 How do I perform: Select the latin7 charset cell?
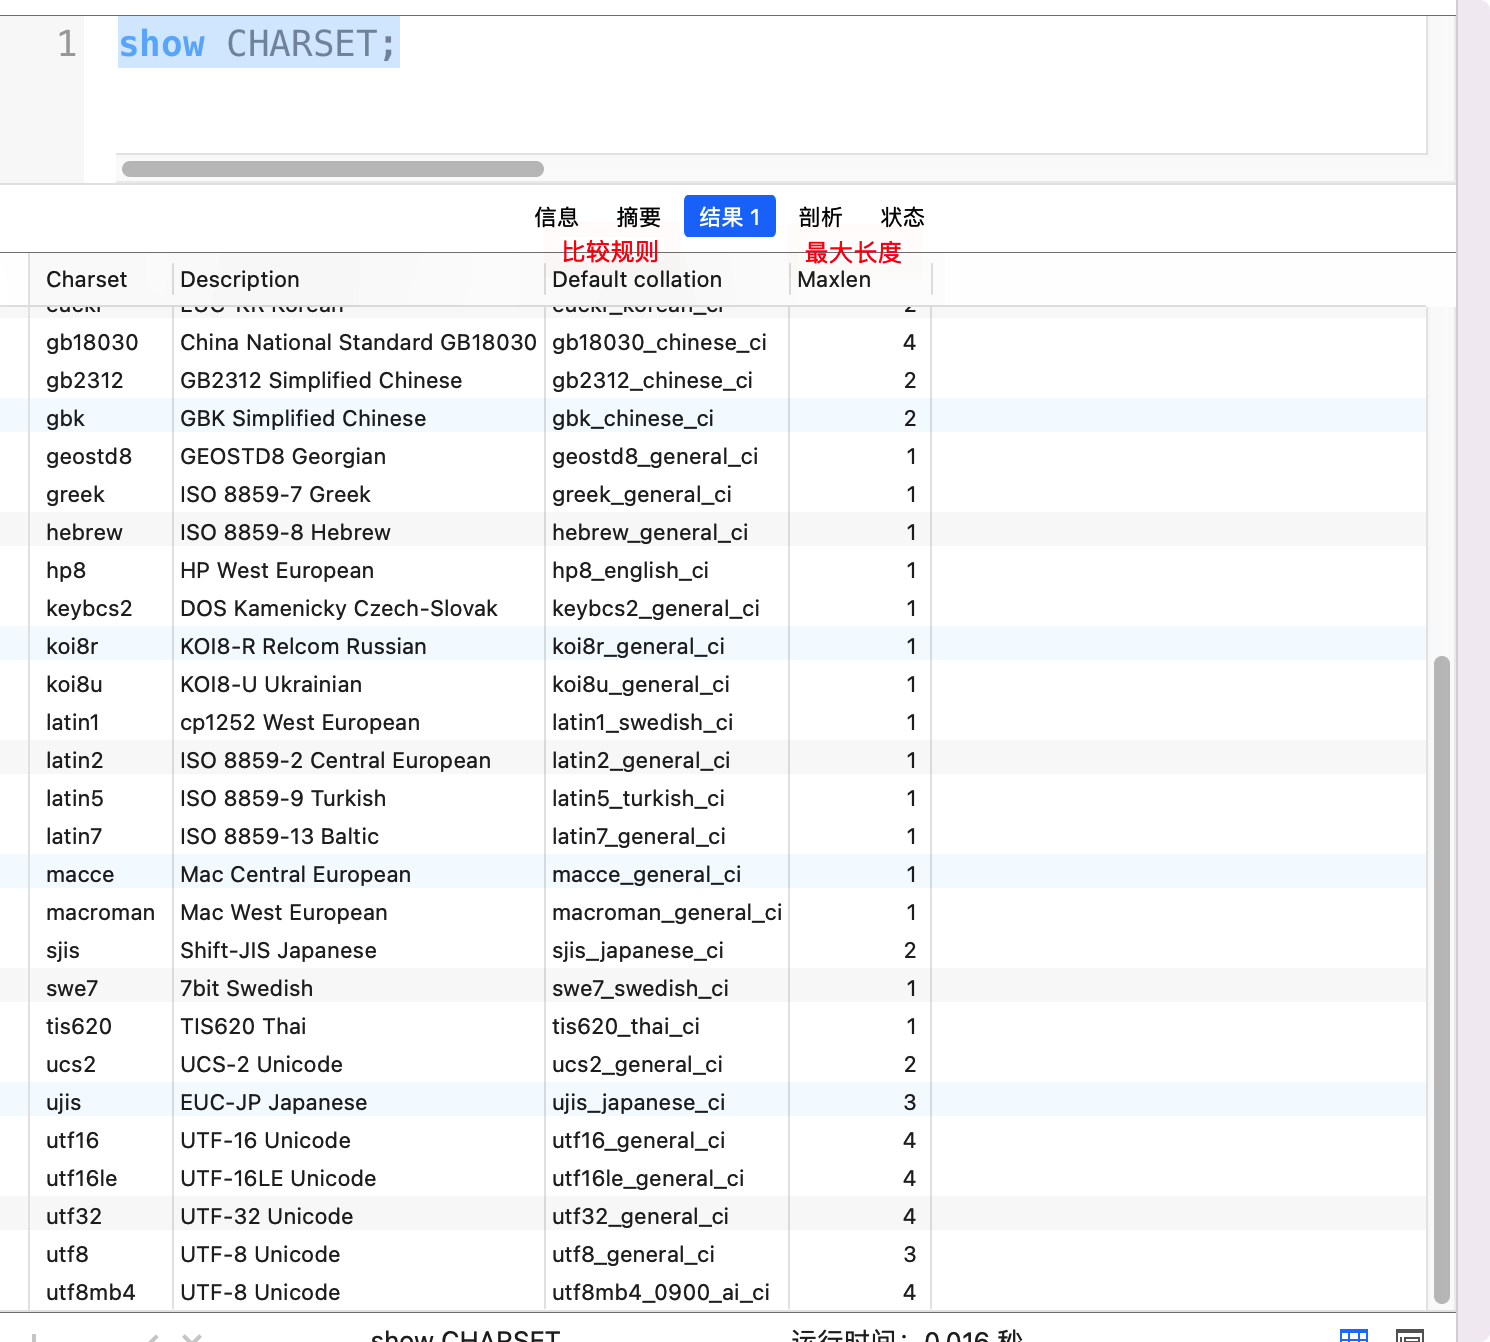click(74, 836)
